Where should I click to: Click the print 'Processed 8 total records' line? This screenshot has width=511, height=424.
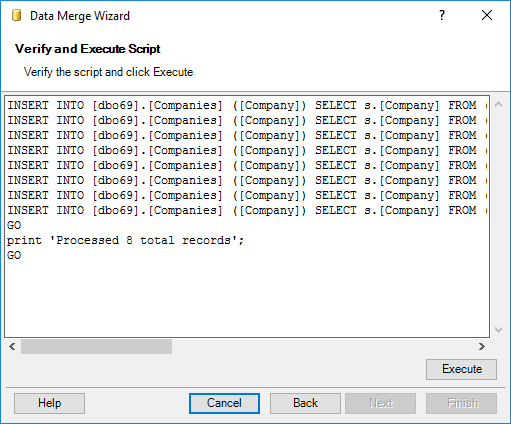(125, 240)
